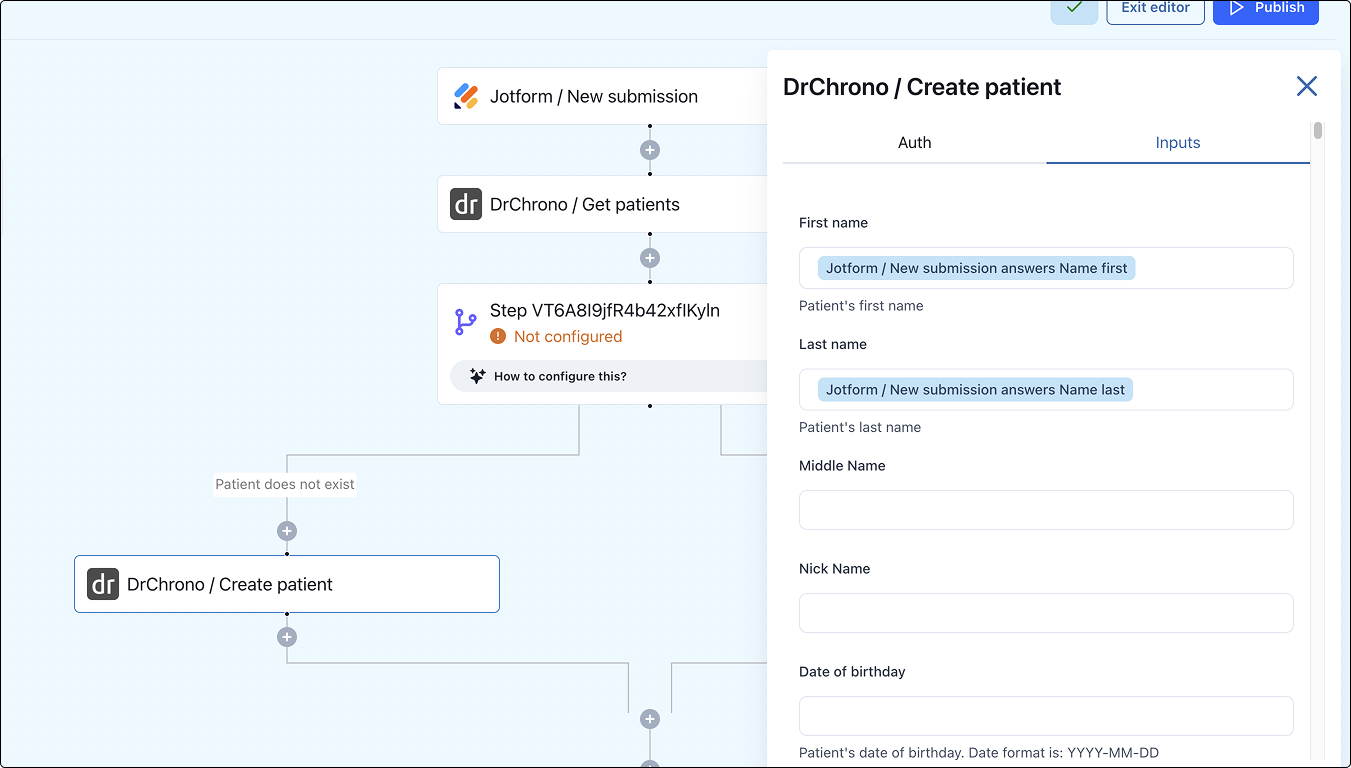Click the Jotform logo icon
The width and height of the screenshot is (1351, 768).
coord(466,96)
